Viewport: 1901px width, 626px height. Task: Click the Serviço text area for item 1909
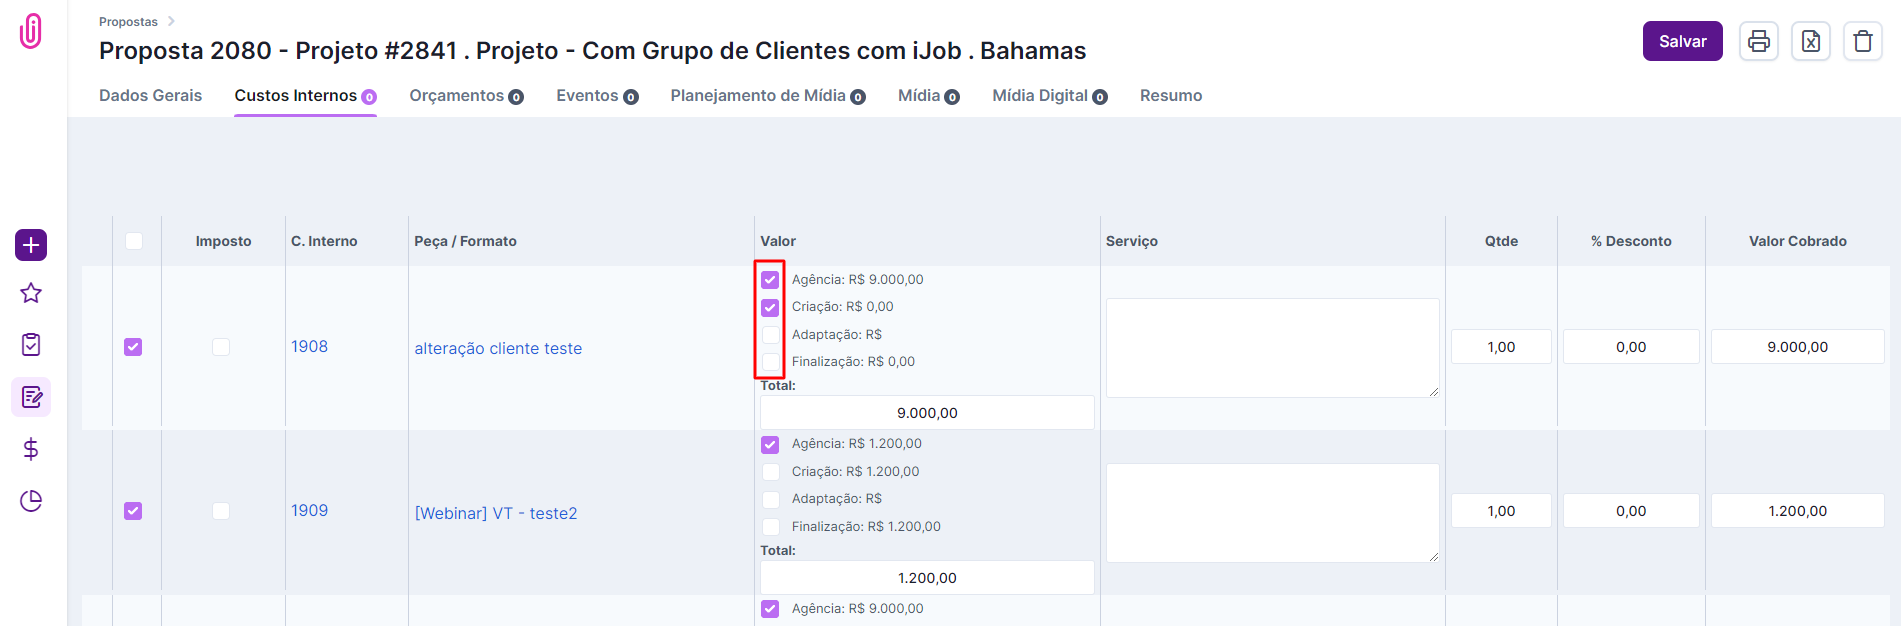pos(1272,512)
